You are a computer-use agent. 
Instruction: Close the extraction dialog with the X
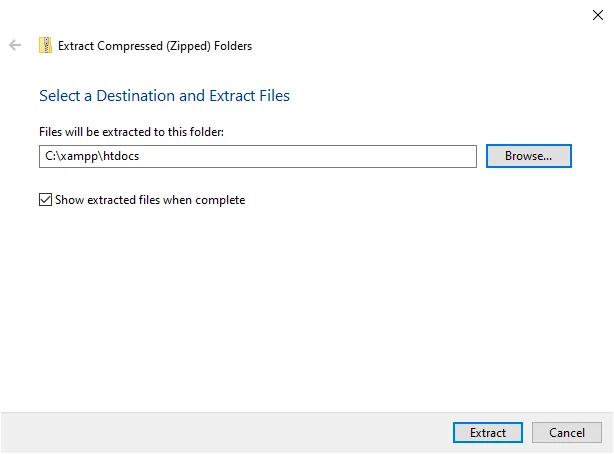point(597,14)
